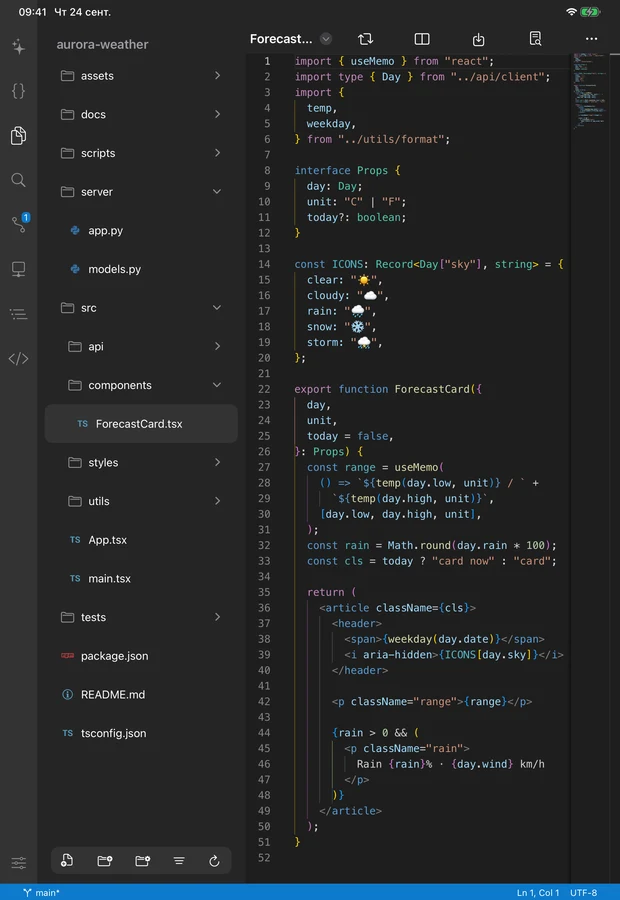Switch to the file explorer icon
This screenshot has height=900, width=620.
[x=18, y=135]
